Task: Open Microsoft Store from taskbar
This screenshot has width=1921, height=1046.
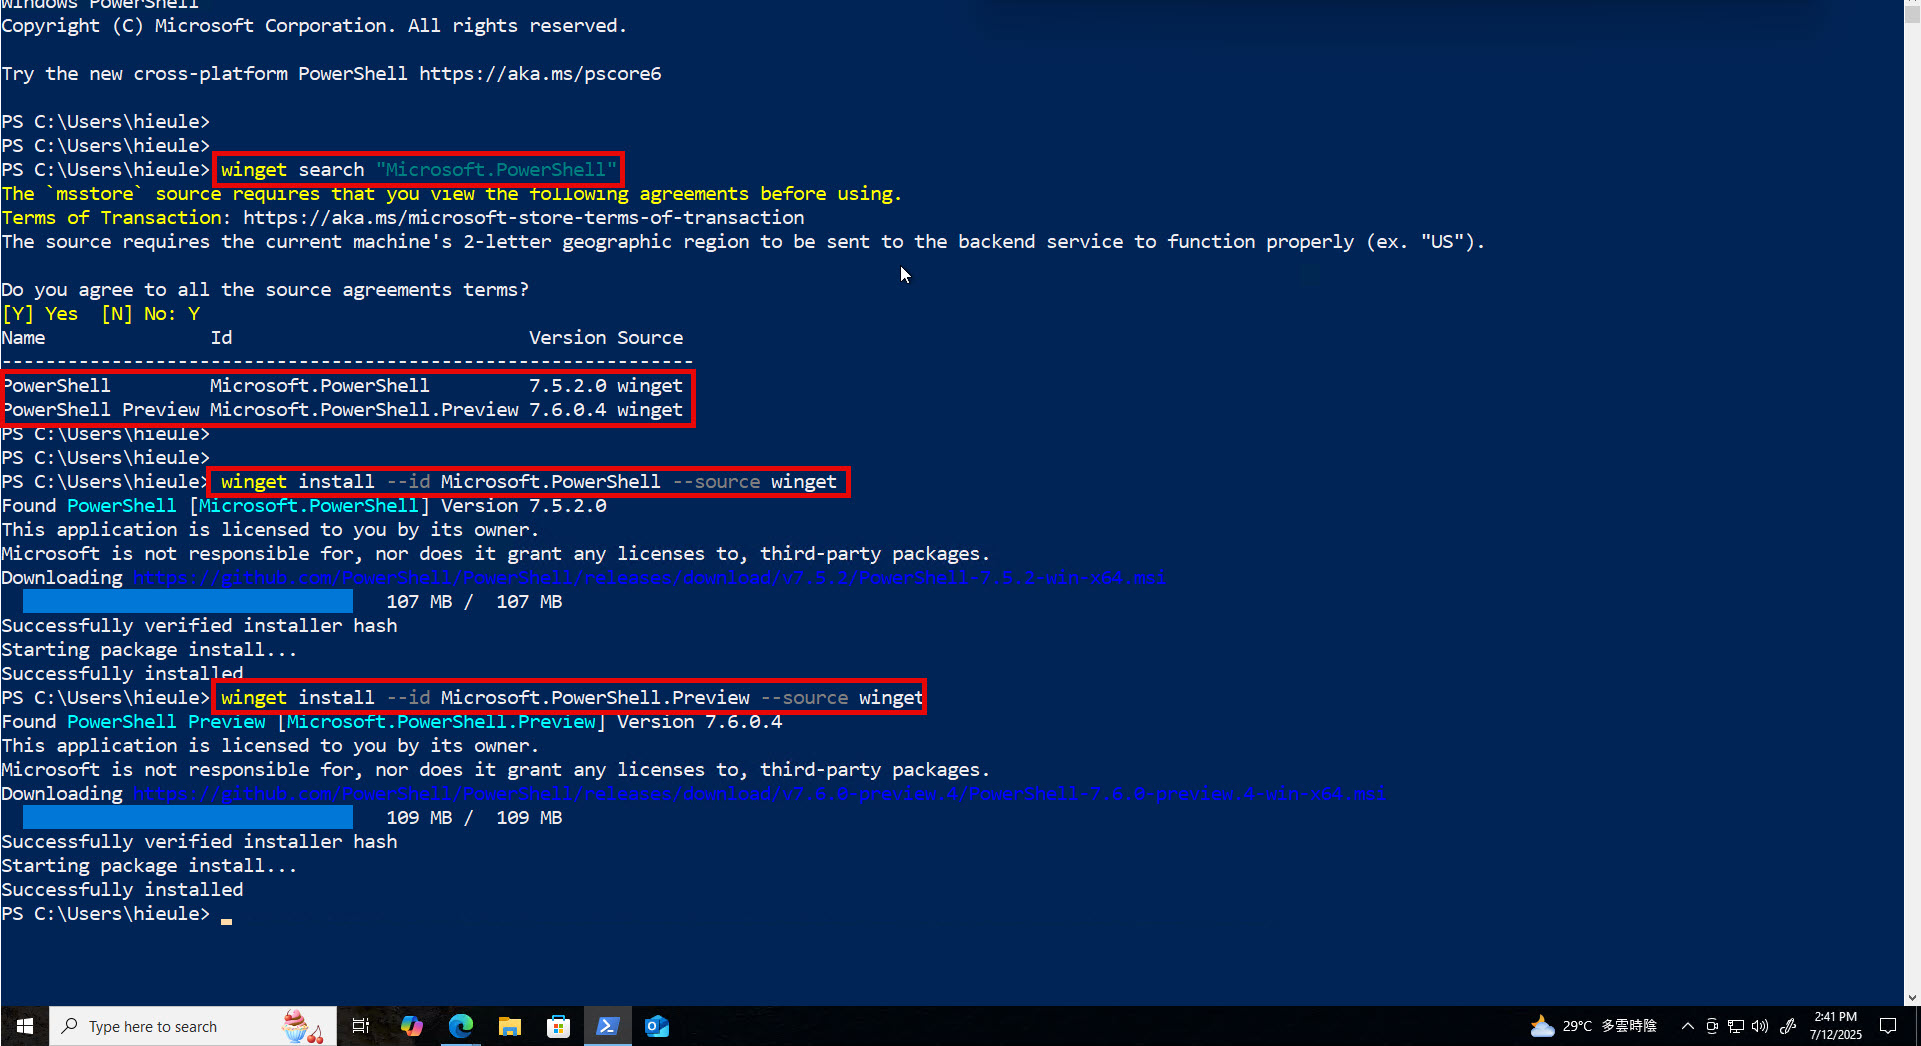Action: tap(558, 1026)
